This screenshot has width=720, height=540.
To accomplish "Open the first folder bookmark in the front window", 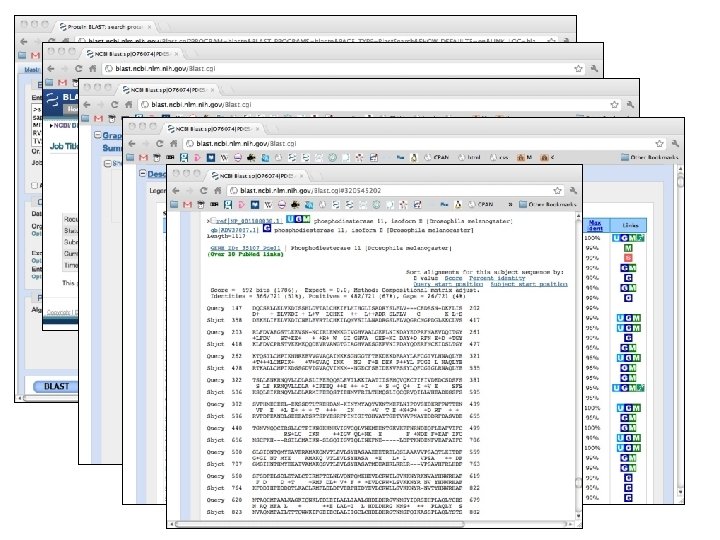I will pos(174,204).
